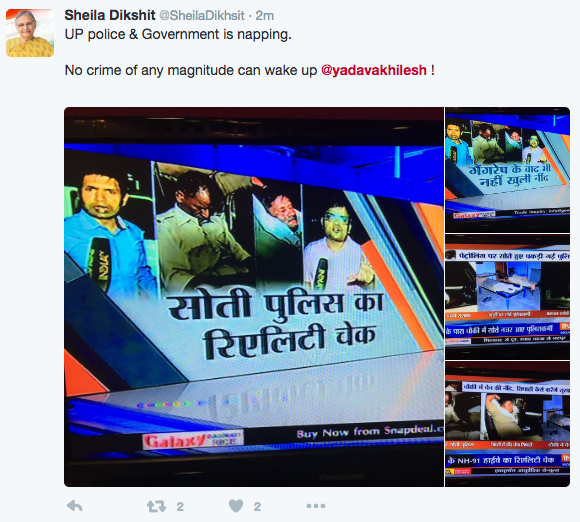Open the Sheila Dikshit display name
Screen dimensions: 580x522
tap(110, 15)
